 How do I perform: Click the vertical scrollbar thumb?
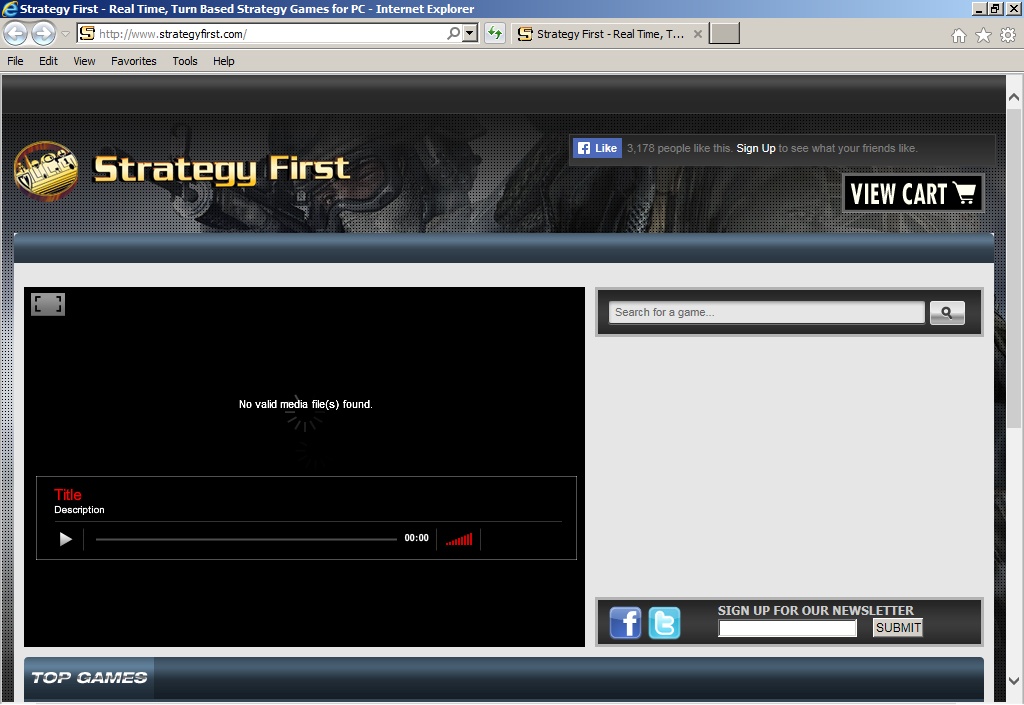[1014, 269]
